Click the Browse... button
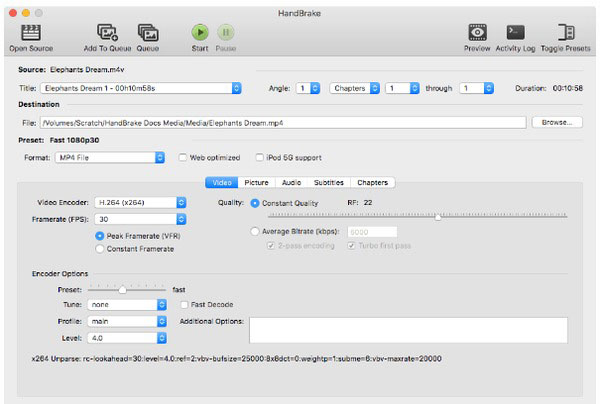 pyautogui.click(x=557, y=122)
